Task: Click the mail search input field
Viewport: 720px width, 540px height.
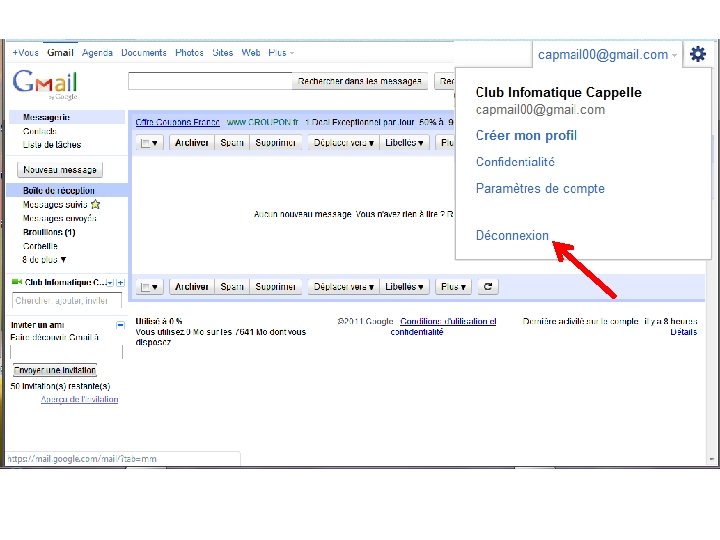Action: click(x=210, y=81)
